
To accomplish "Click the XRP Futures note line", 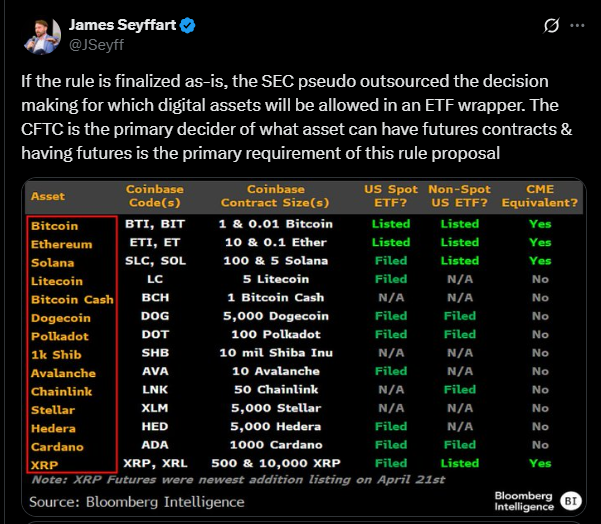I will [238, 480].
